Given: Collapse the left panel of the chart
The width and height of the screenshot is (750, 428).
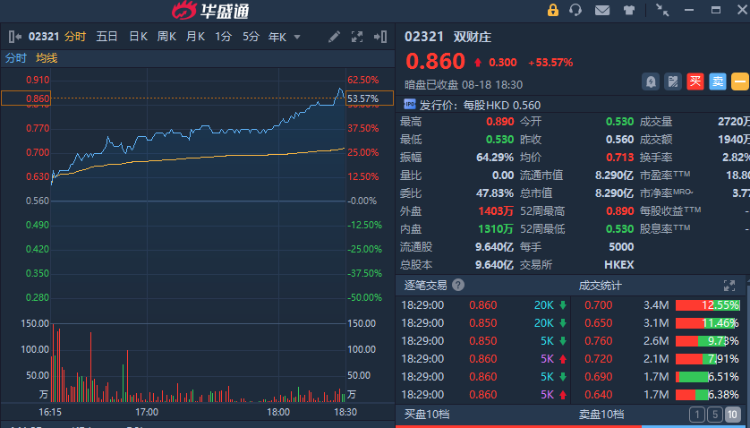Looking at the screenshot, I should (13, 37).
